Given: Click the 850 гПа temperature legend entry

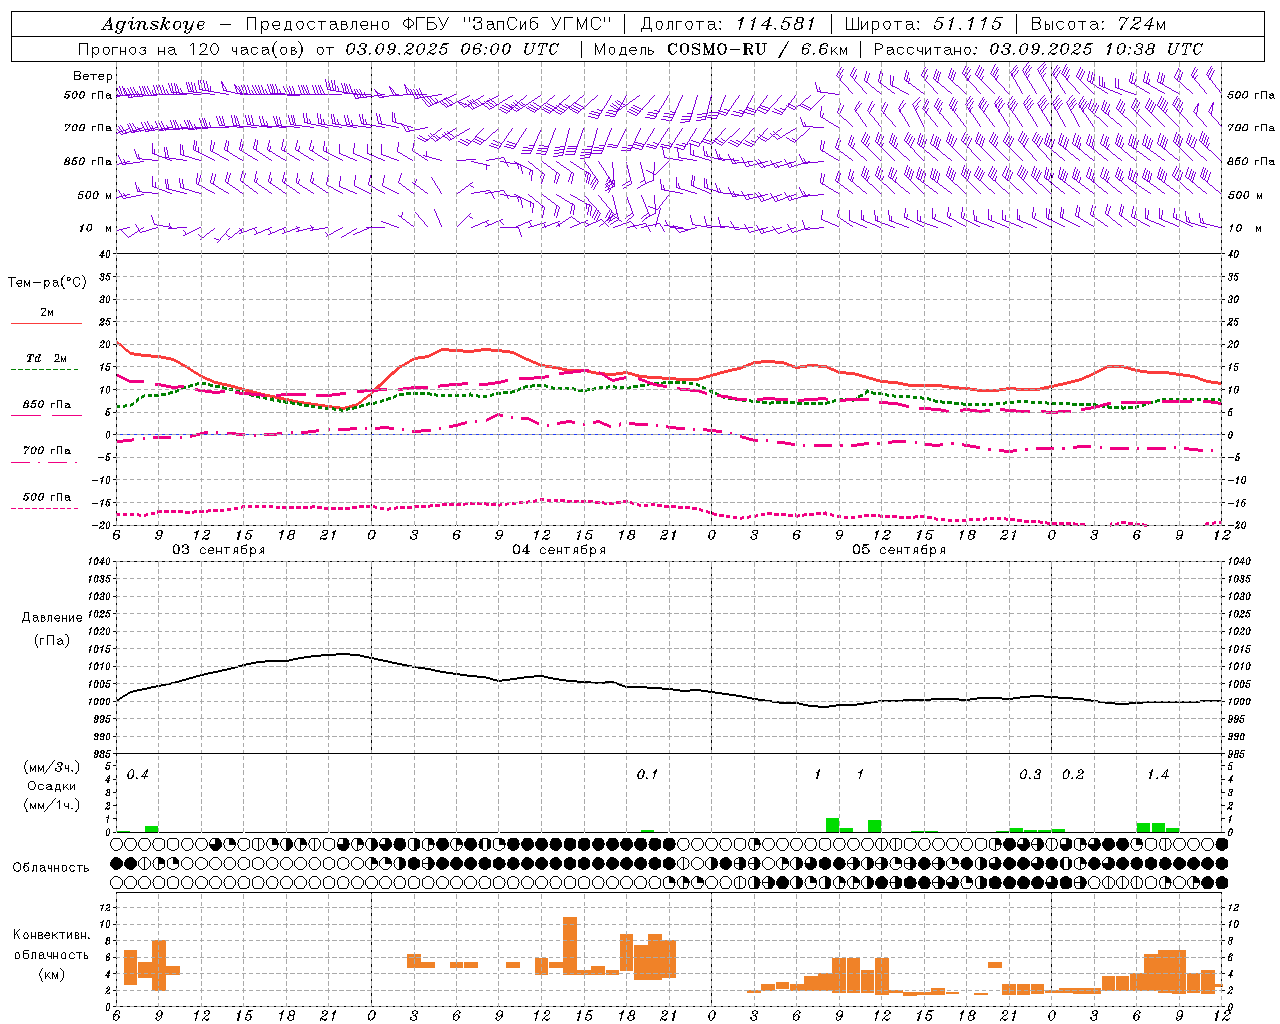Looking at the screenshot, I should click(x=47, y=405).
